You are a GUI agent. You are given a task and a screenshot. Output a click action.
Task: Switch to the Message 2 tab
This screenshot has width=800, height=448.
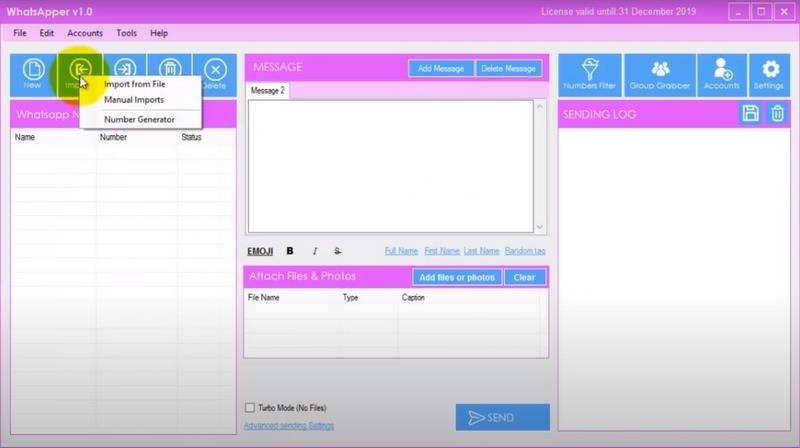(267, 91)
